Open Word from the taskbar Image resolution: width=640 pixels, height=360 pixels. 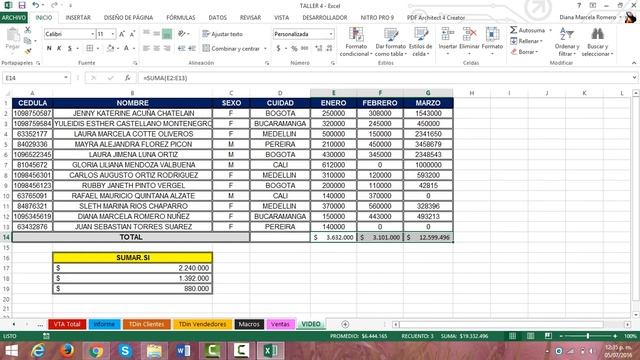[183, 351]
